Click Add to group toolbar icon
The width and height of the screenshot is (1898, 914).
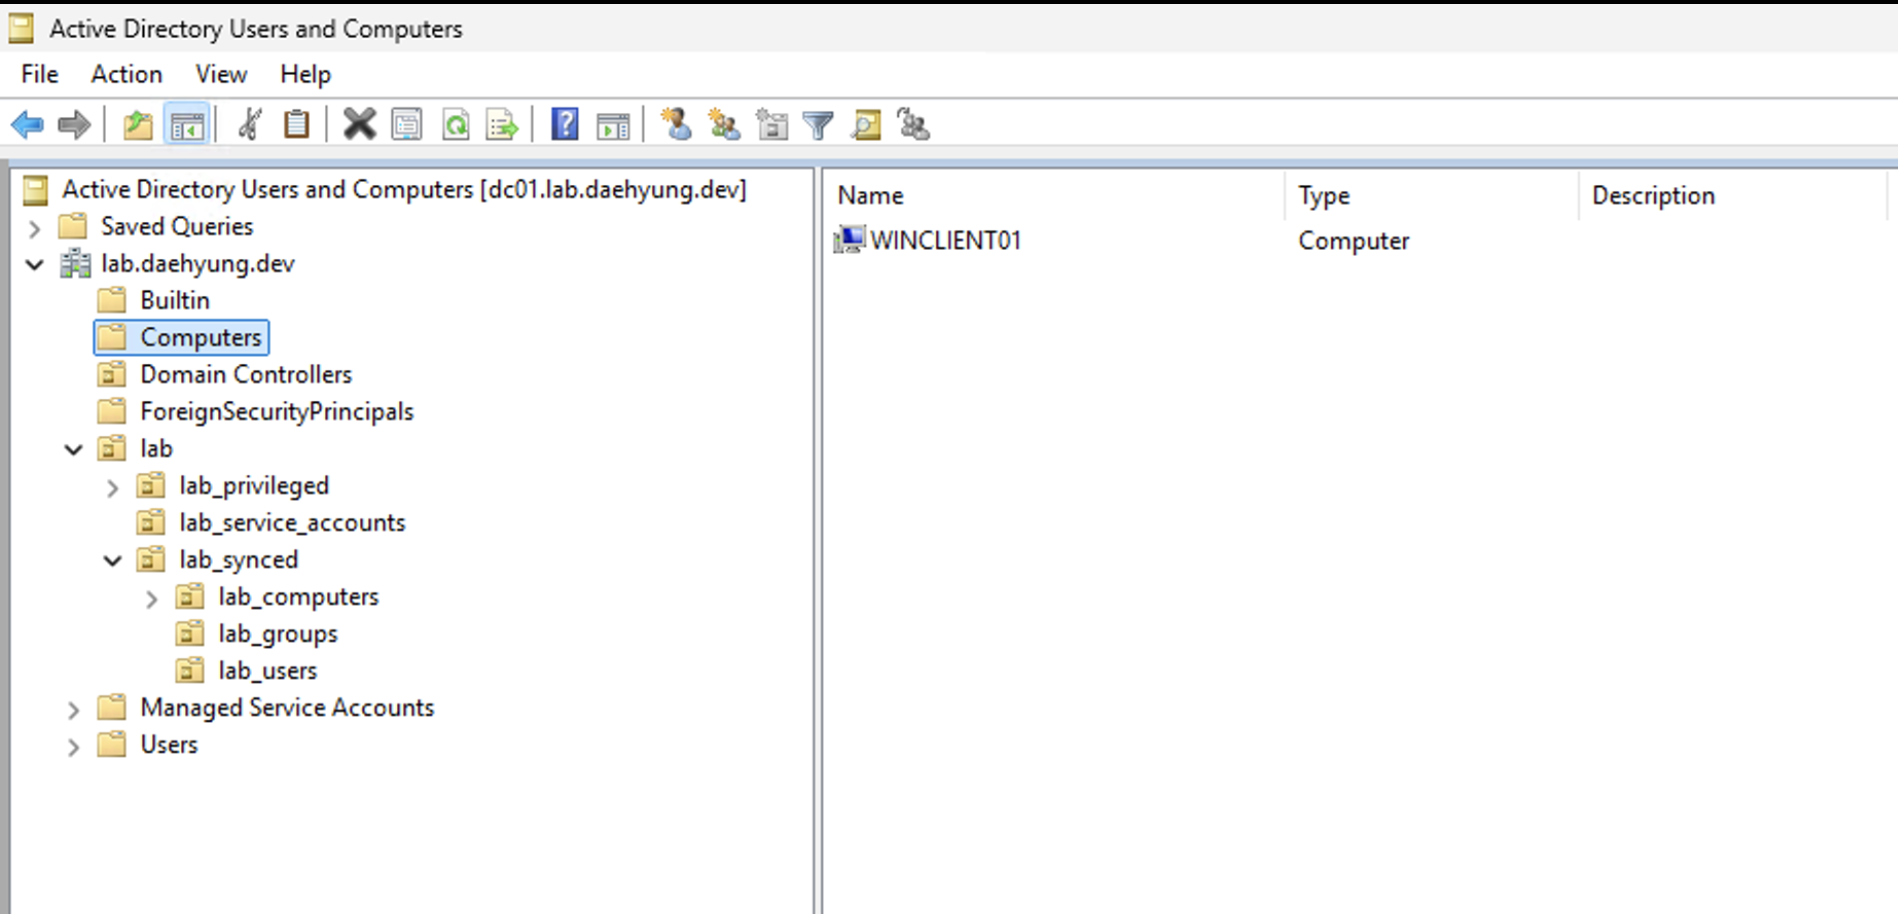(914, 125)
